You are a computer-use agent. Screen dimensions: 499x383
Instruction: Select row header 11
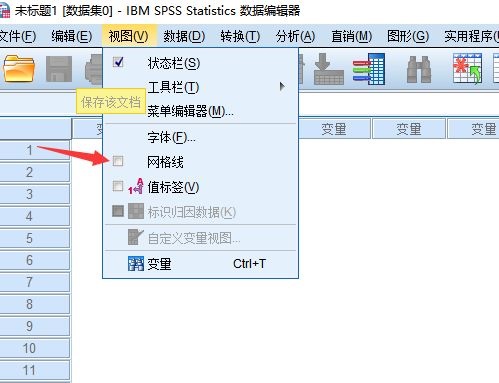tap(35, 370)
